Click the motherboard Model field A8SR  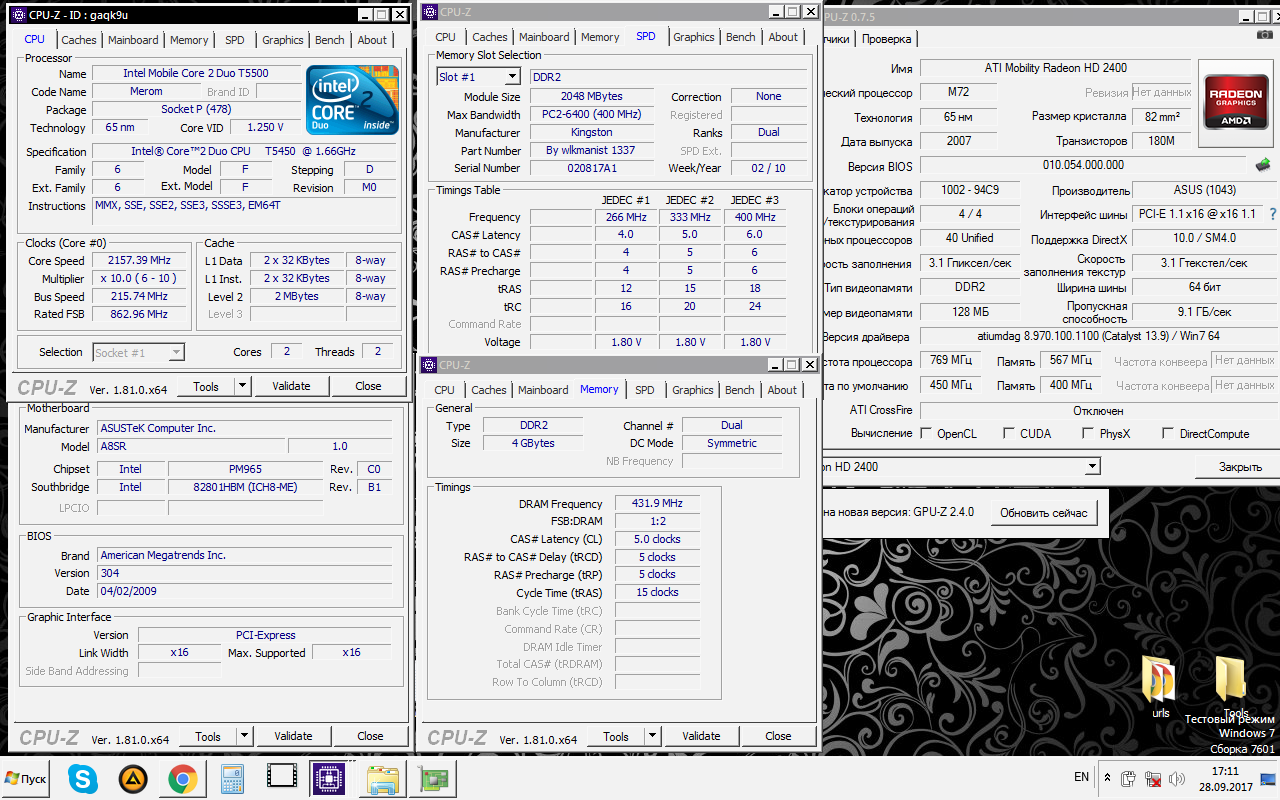[192, 446]
